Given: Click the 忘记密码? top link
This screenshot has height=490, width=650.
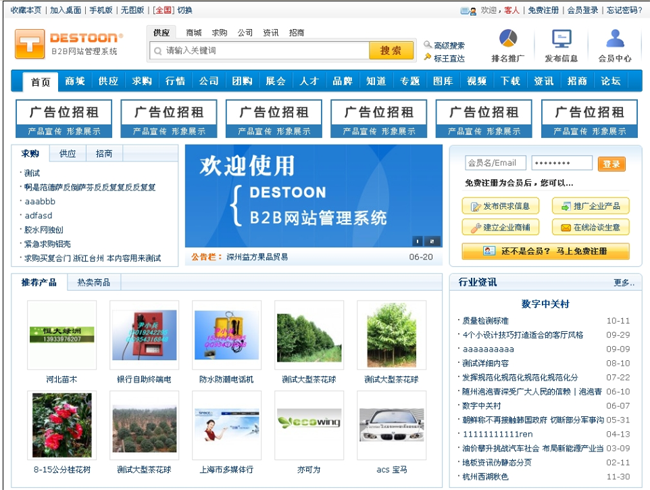Looking at the screenshot, I should coord(624,10).
